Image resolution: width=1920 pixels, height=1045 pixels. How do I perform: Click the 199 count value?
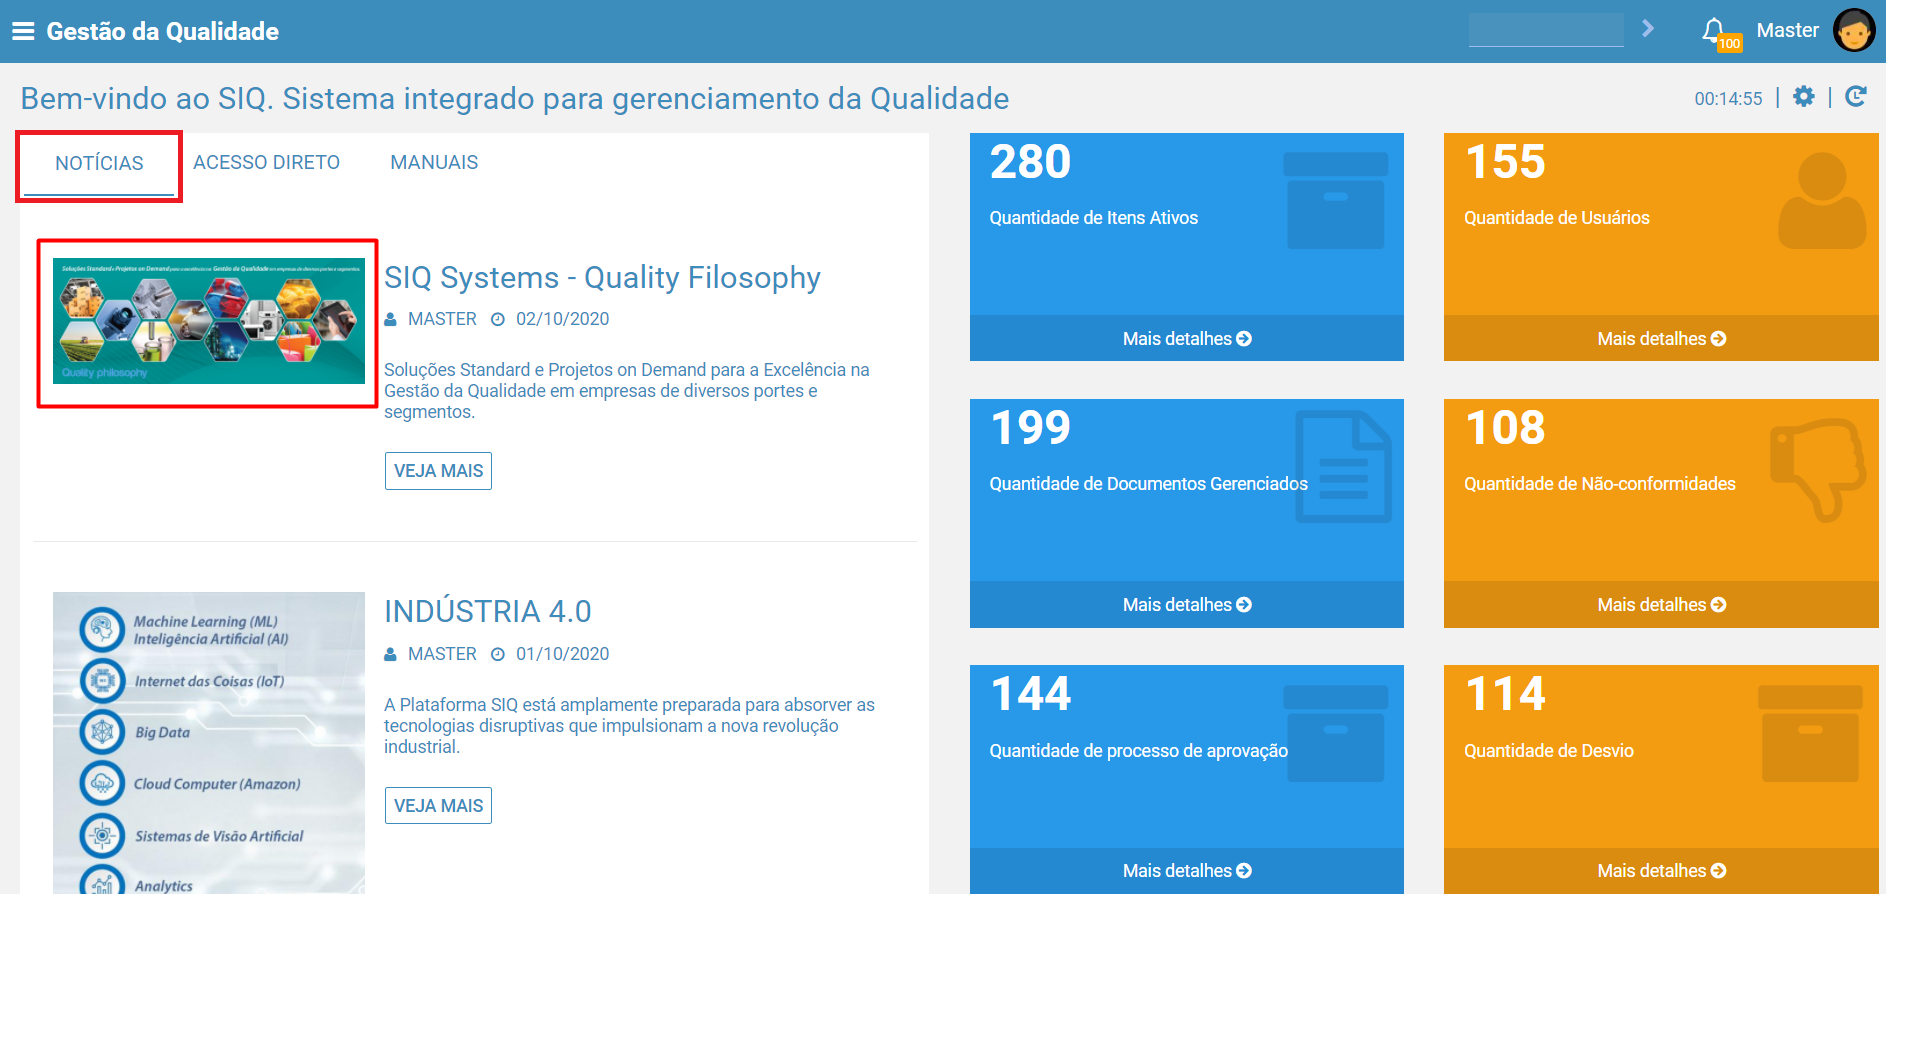(x=1030, y=428)
